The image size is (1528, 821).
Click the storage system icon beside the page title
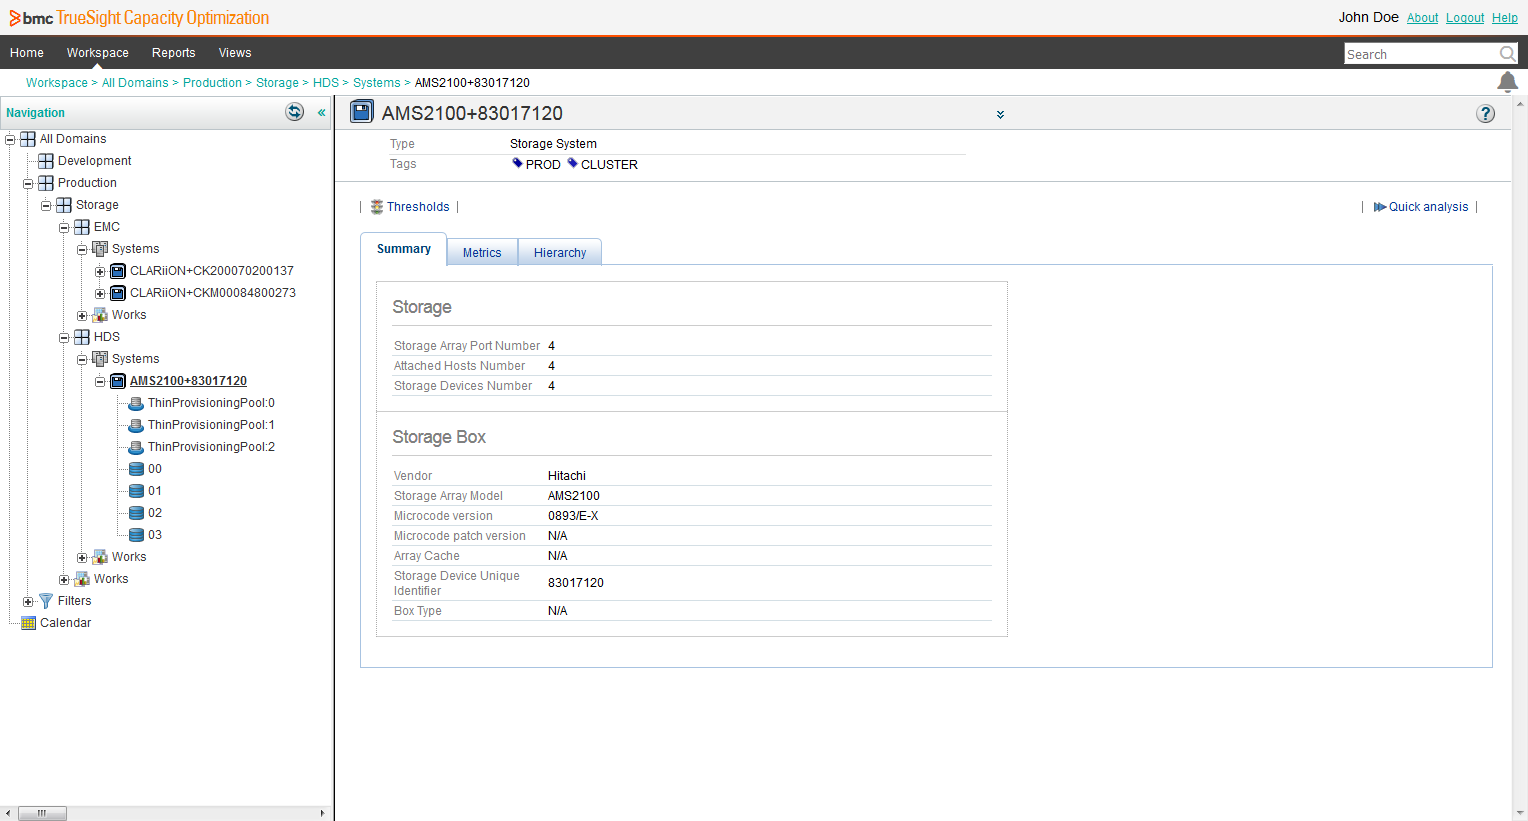pos(361,112)
